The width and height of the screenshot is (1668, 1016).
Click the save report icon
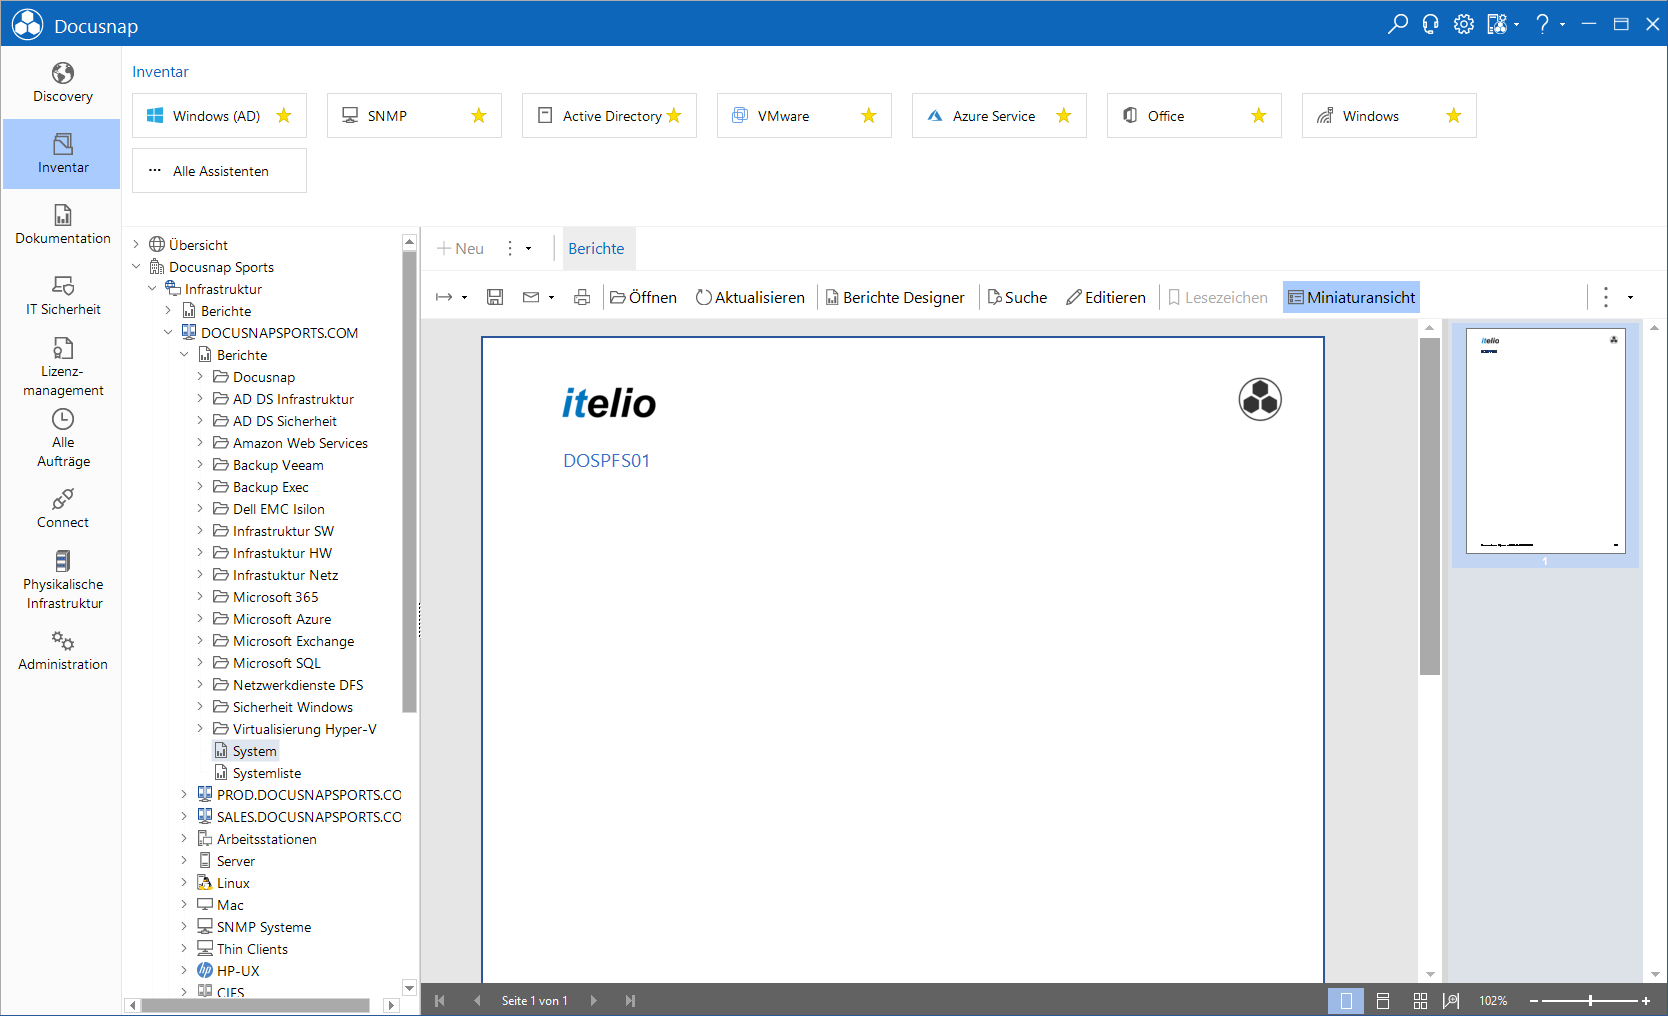pos(495,297)
